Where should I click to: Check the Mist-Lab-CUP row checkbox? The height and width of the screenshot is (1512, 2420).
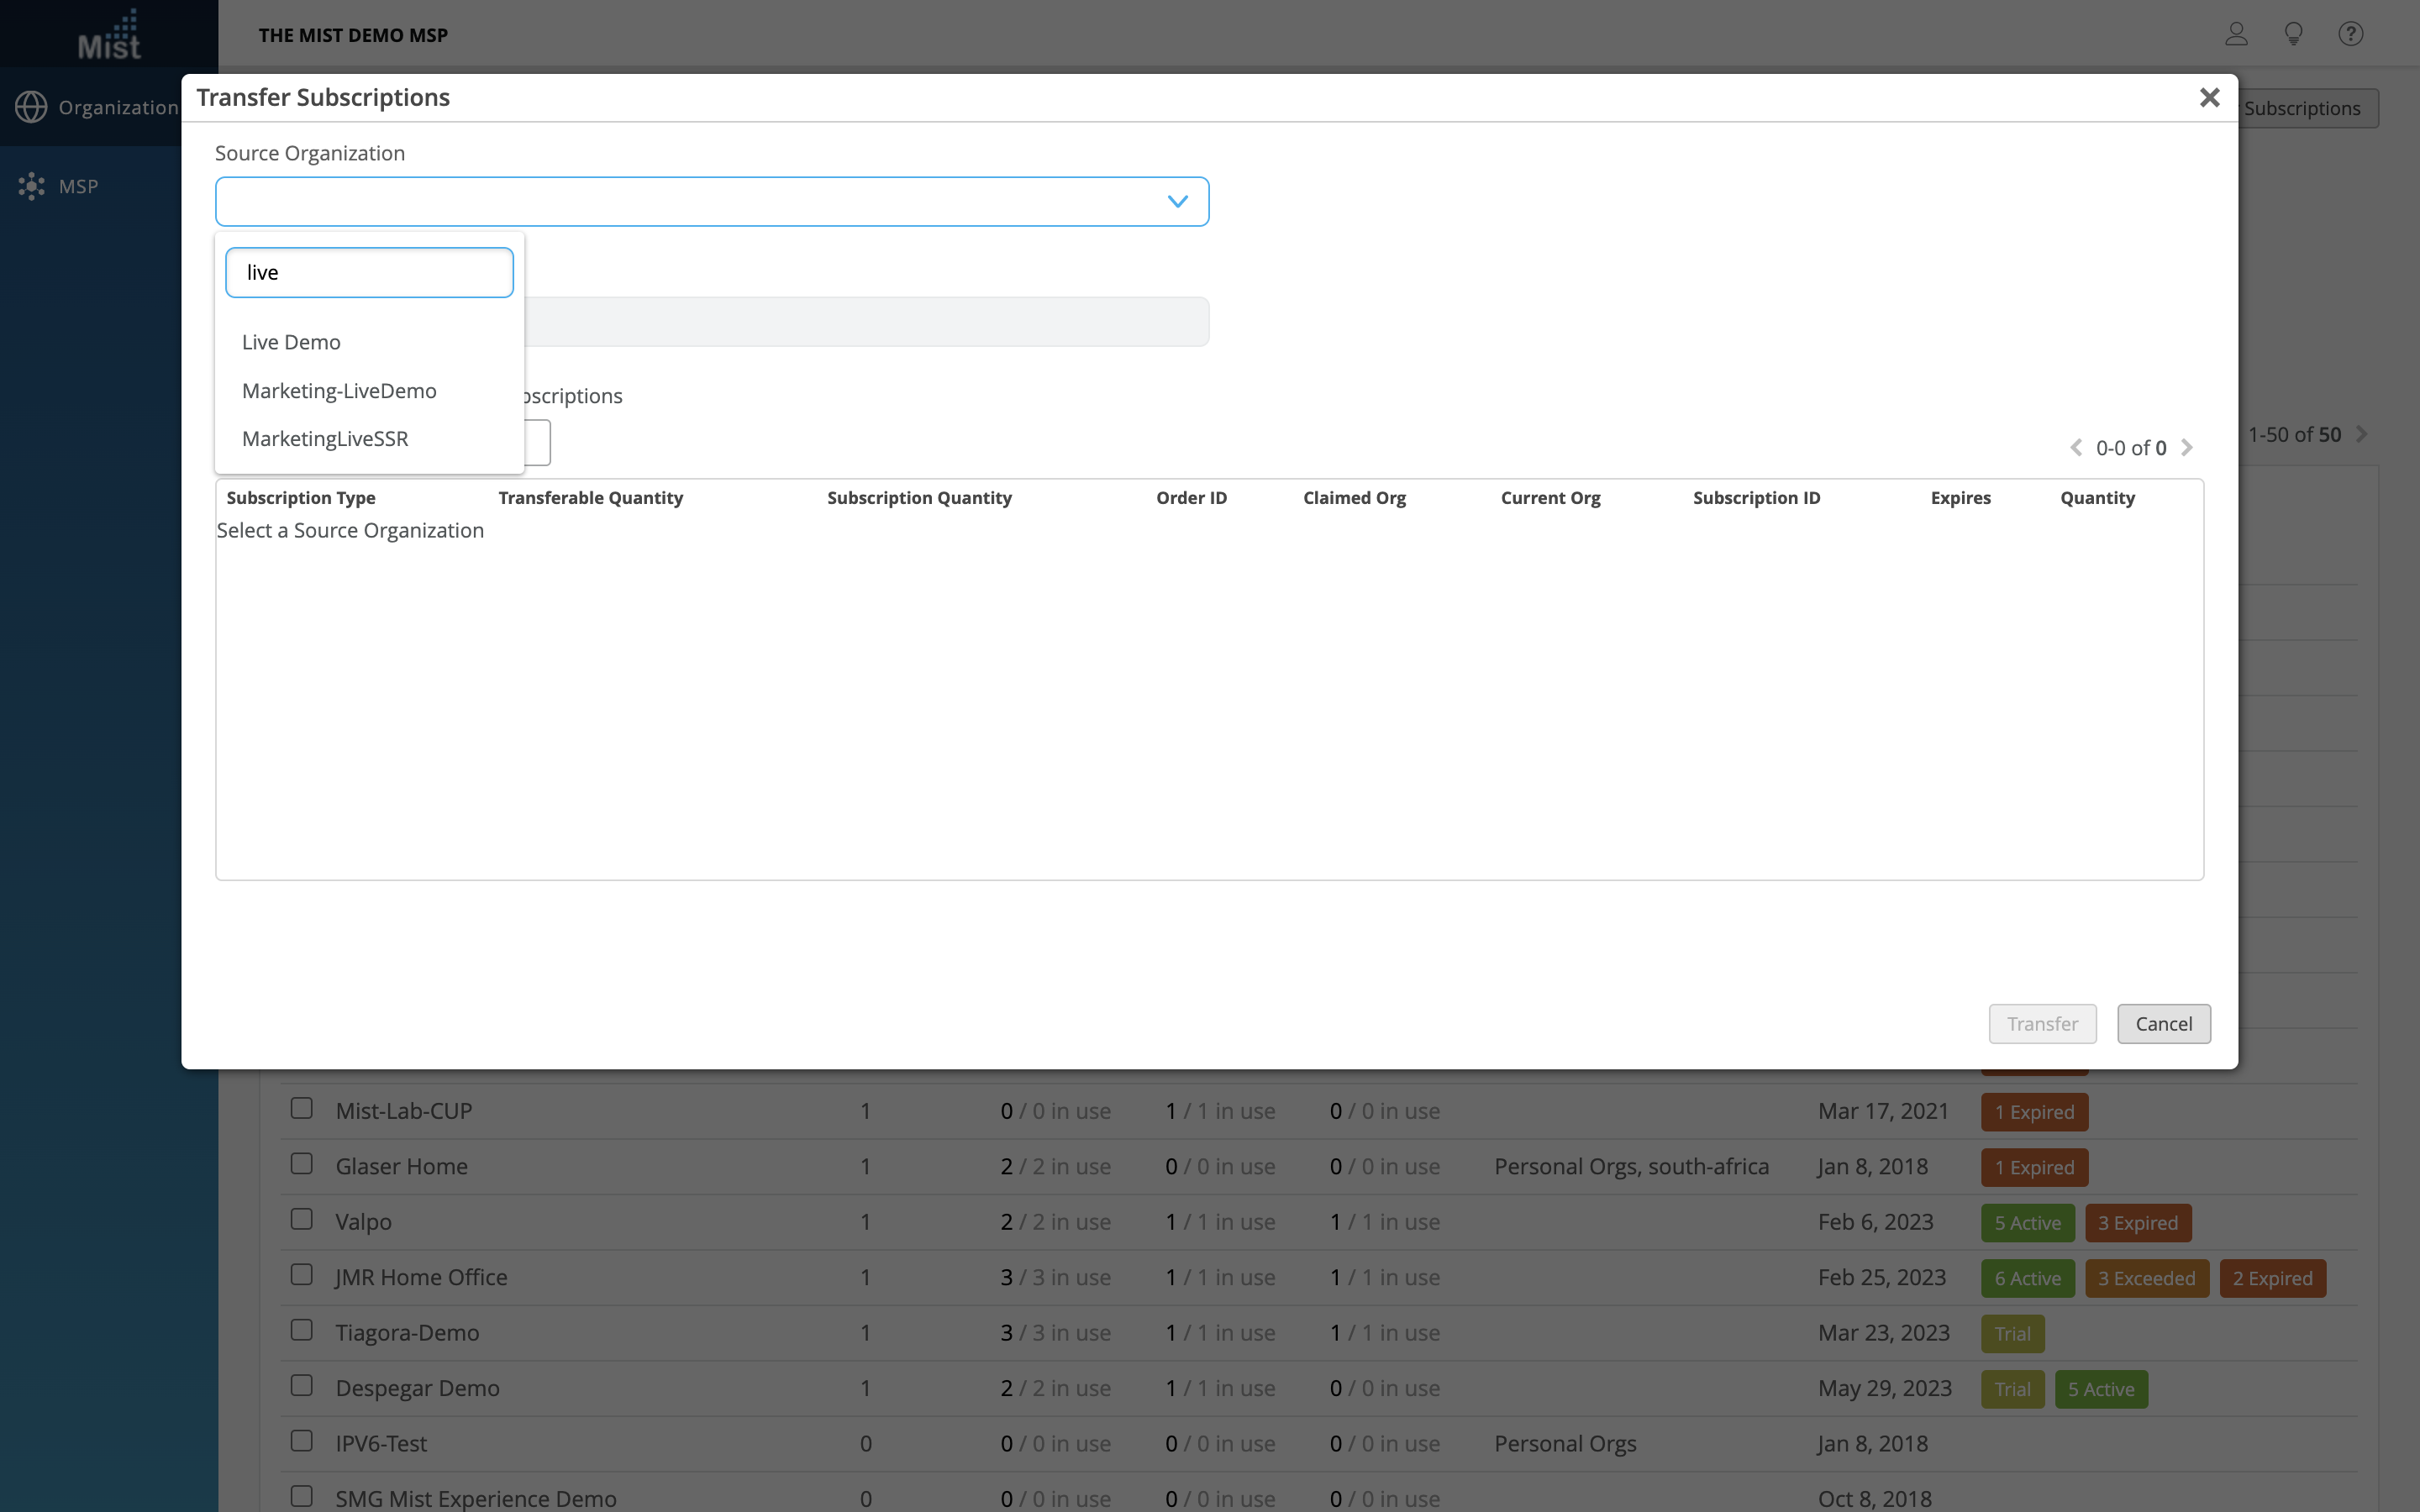point(301,1108)
